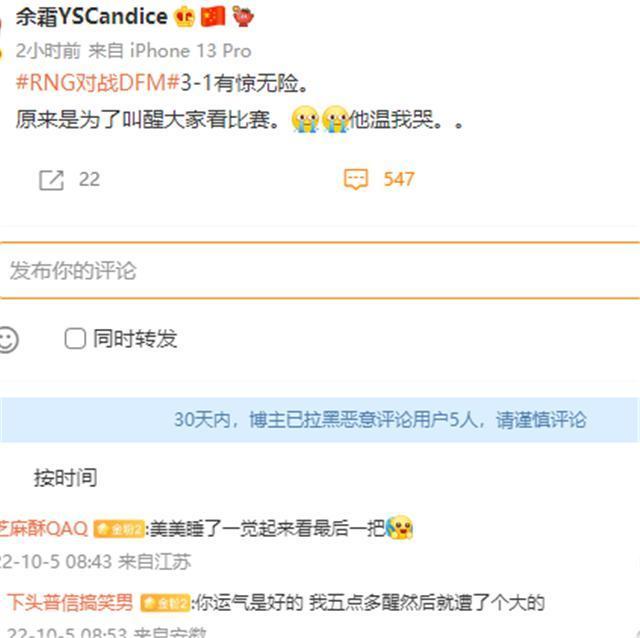Screen dimensions: 640x638
Task: Click first crying emoji in post
Action: 305,119
